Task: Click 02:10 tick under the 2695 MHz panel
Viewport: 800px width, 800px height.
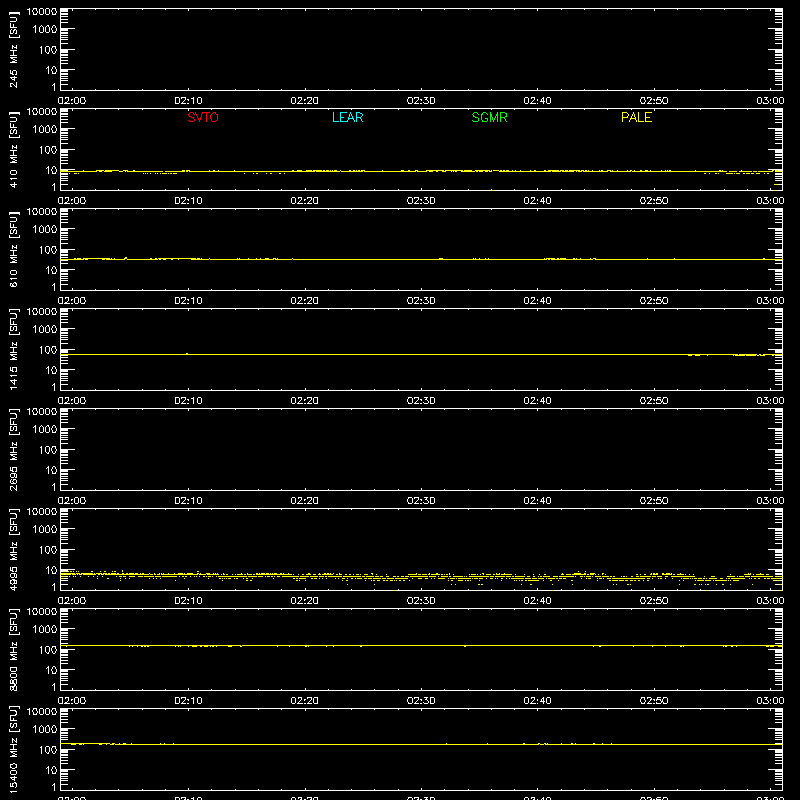Action: [x=188, y=501]
